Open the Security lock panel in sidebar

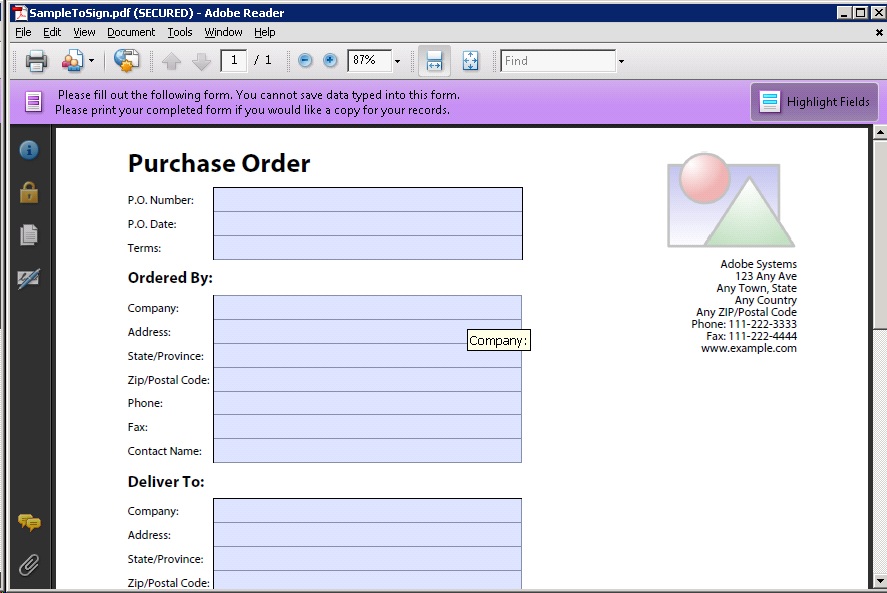click(x=29, y=192)
